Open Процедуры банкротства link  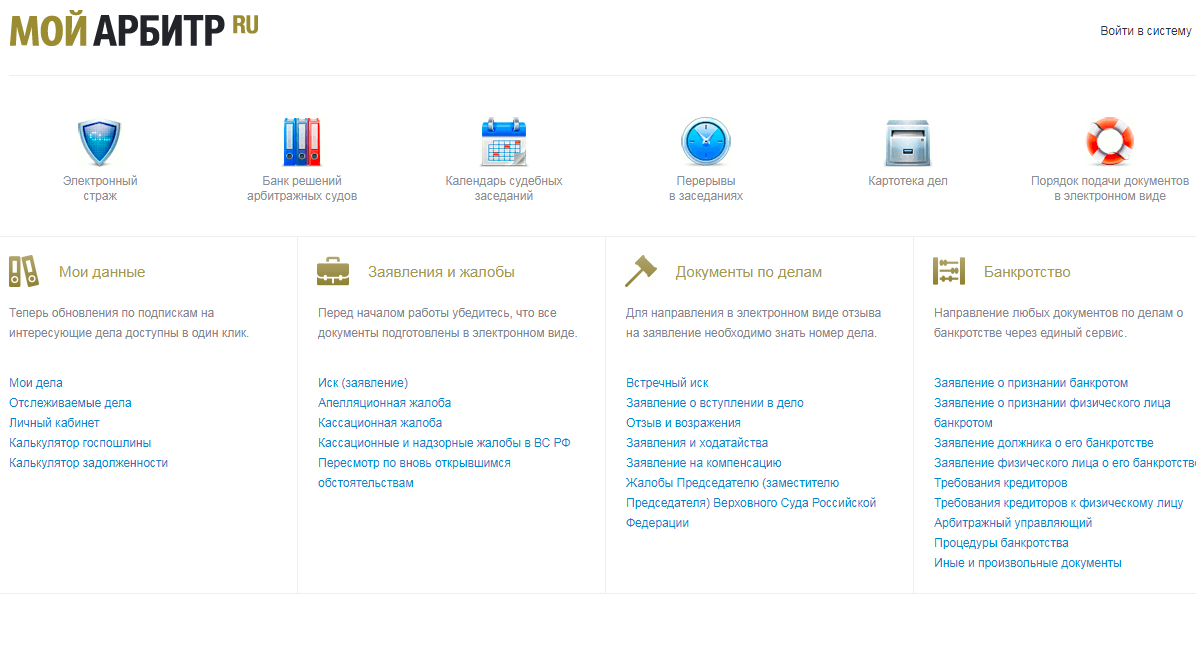tap(1001, 543)
